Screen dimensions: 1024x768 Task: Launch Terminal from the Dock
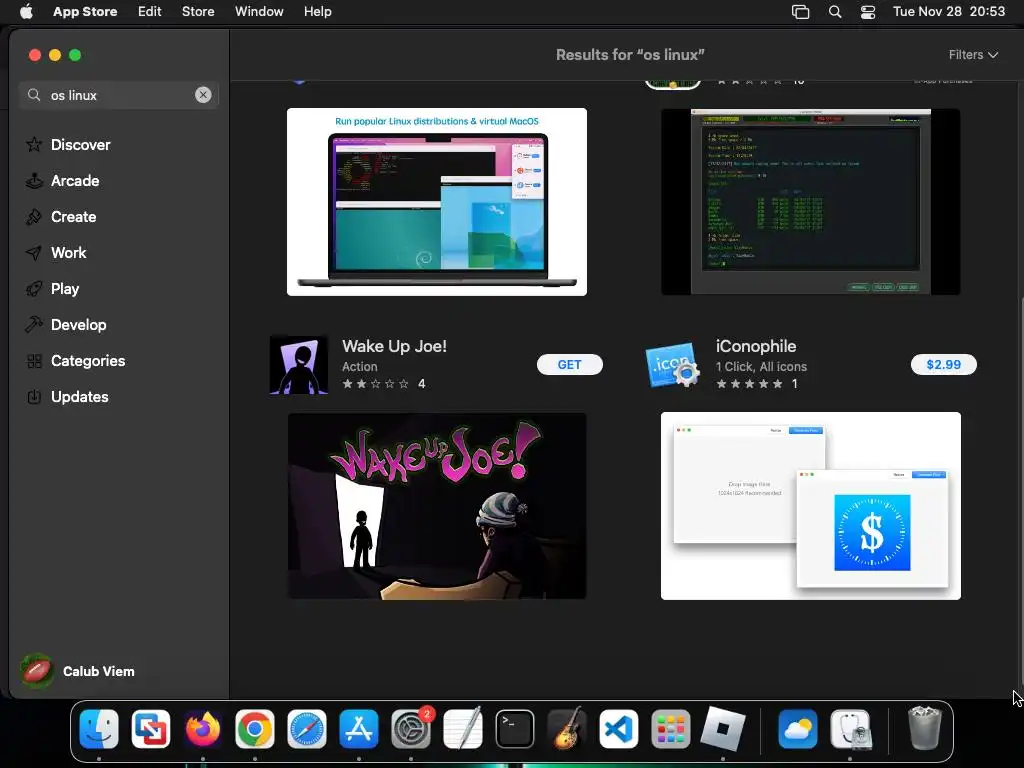[x=515, y=729]
